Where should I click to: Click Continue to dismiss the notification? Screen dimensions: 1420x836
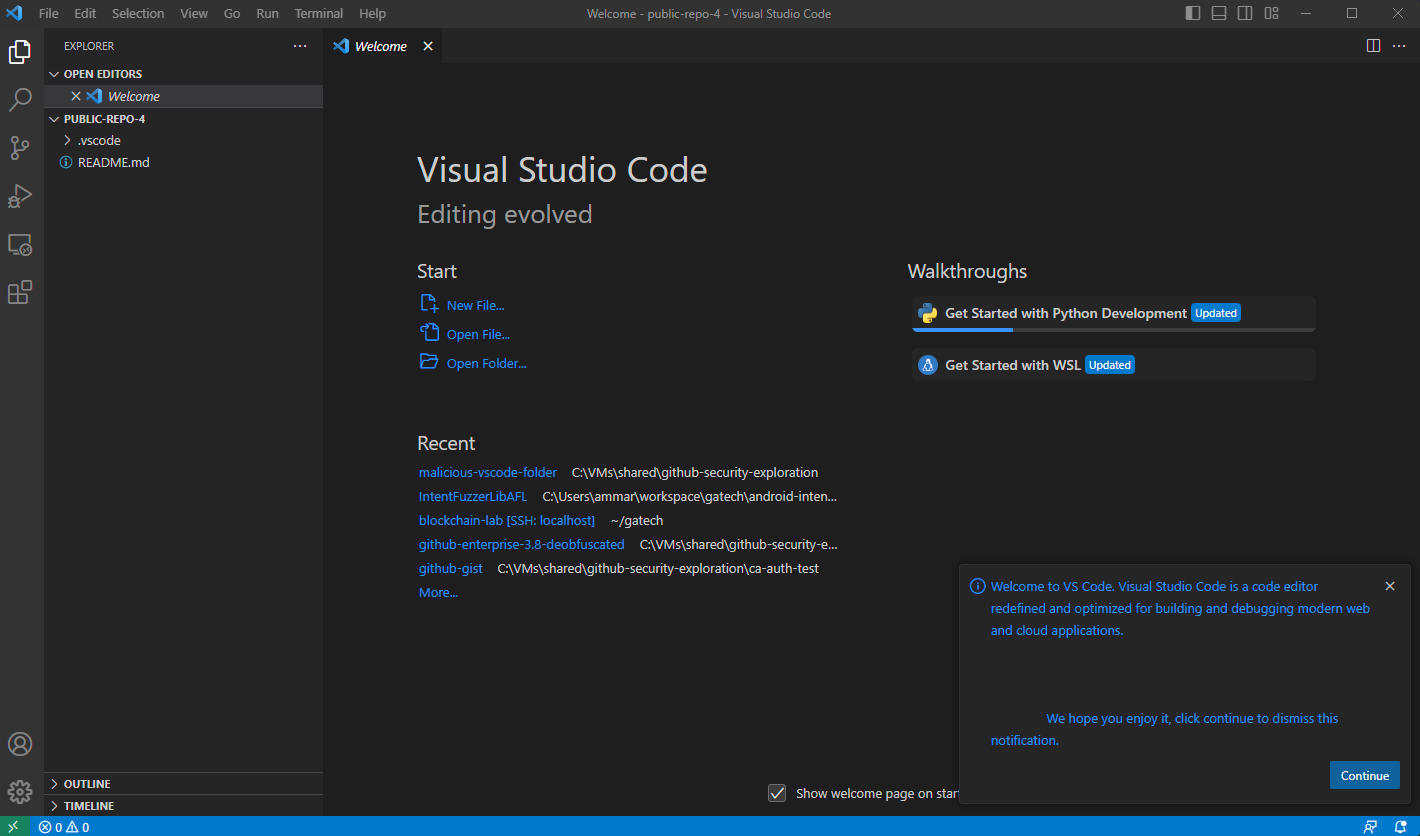coord(1364,775)
